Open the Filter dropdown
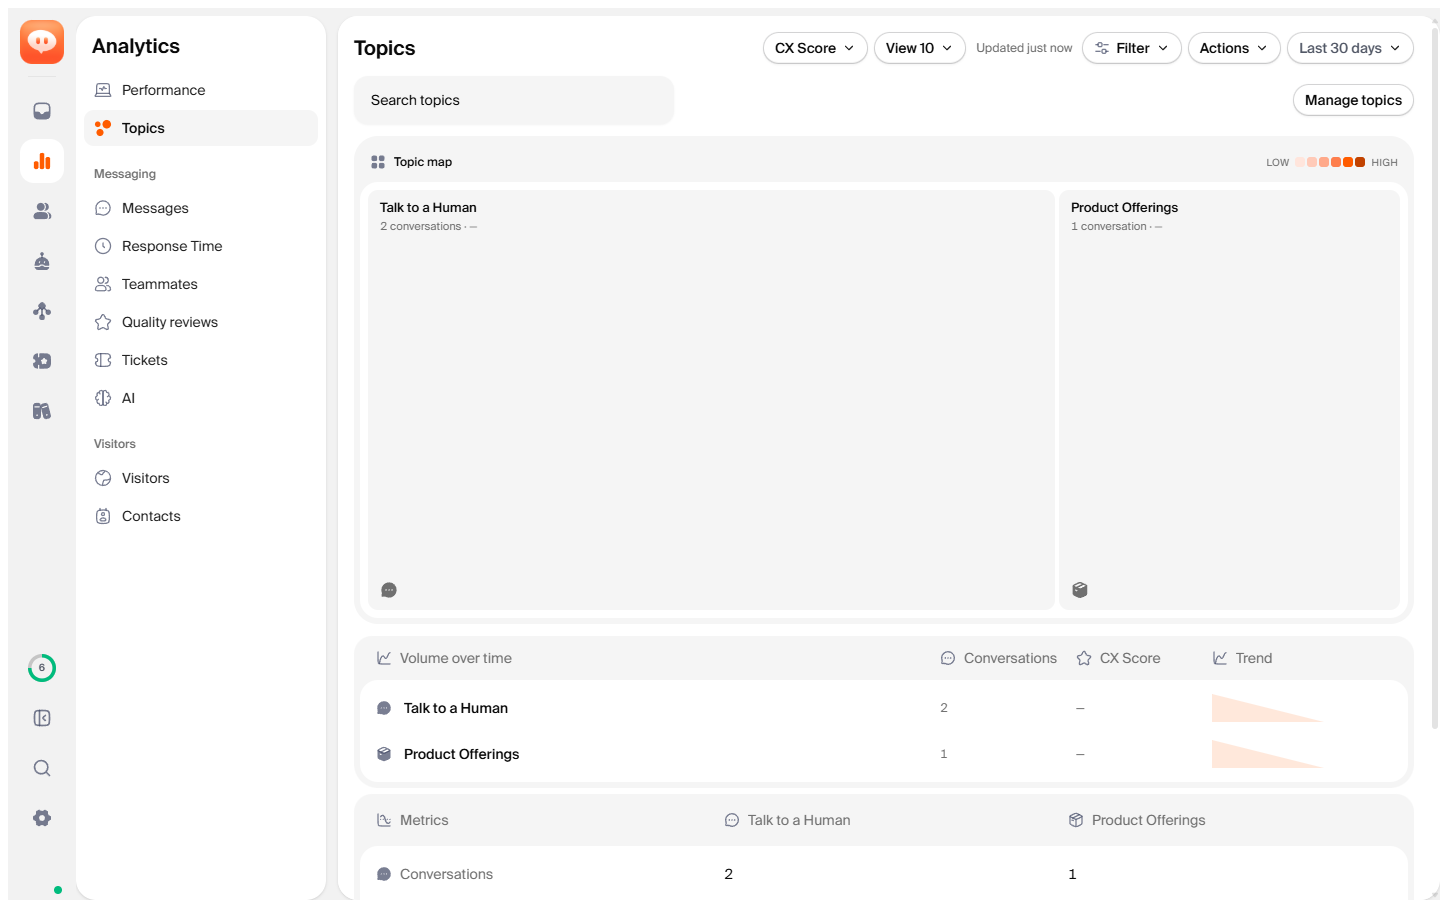Viewport: 1440px width, 900px height. [x=1131, y=48]
